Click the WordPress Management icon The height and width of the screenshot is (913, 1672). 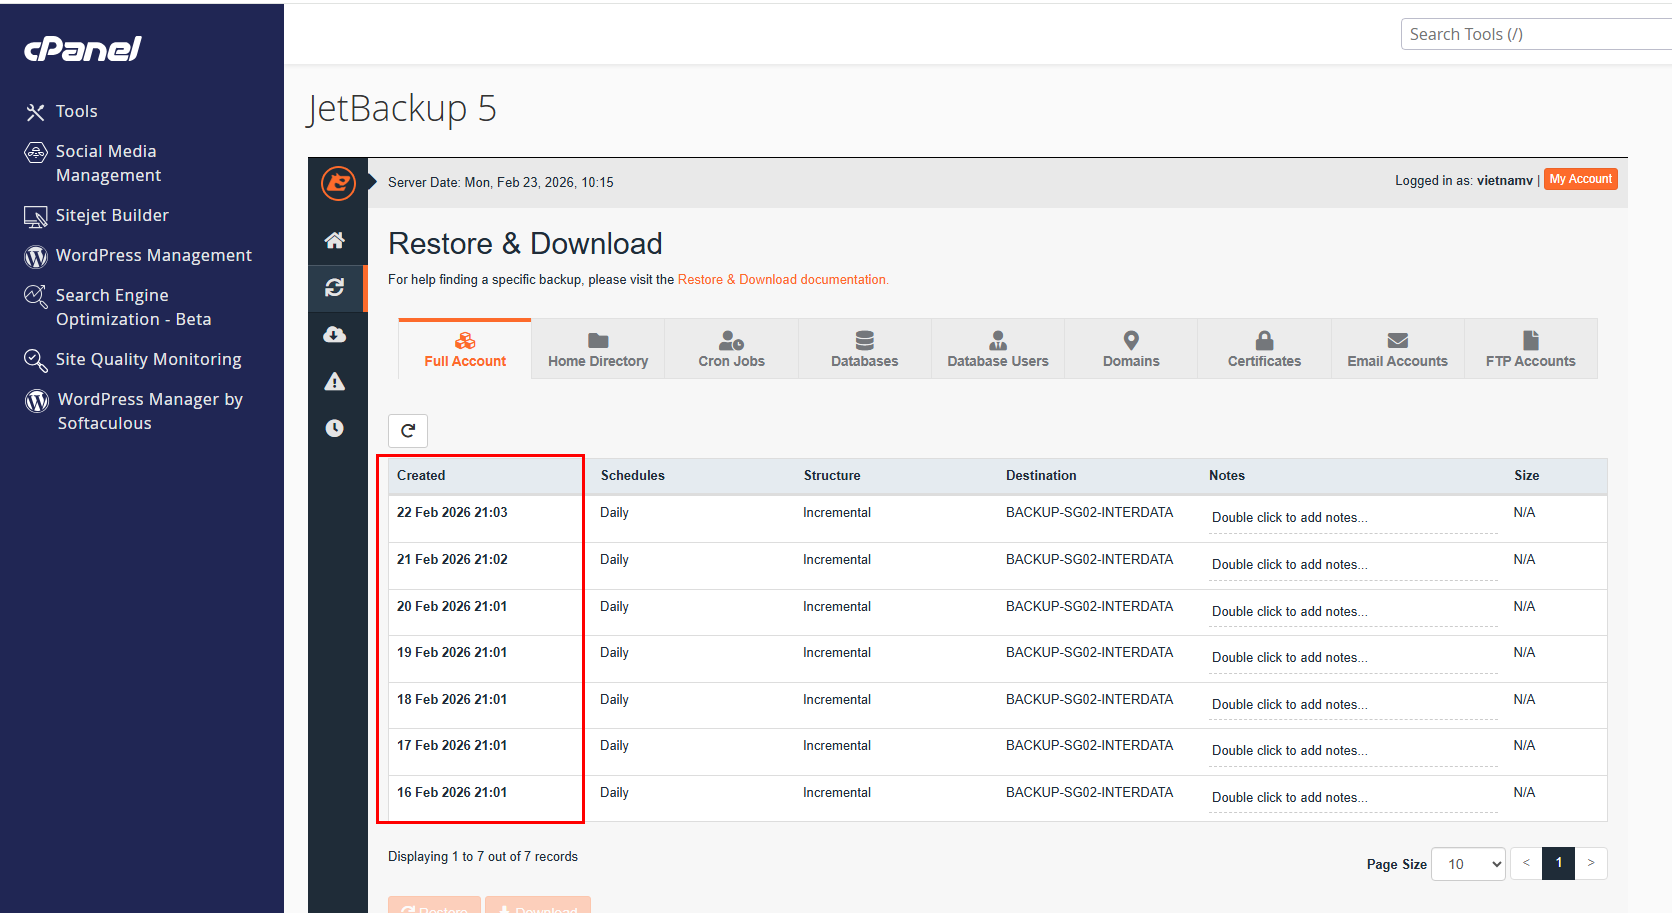click(36, 256)
